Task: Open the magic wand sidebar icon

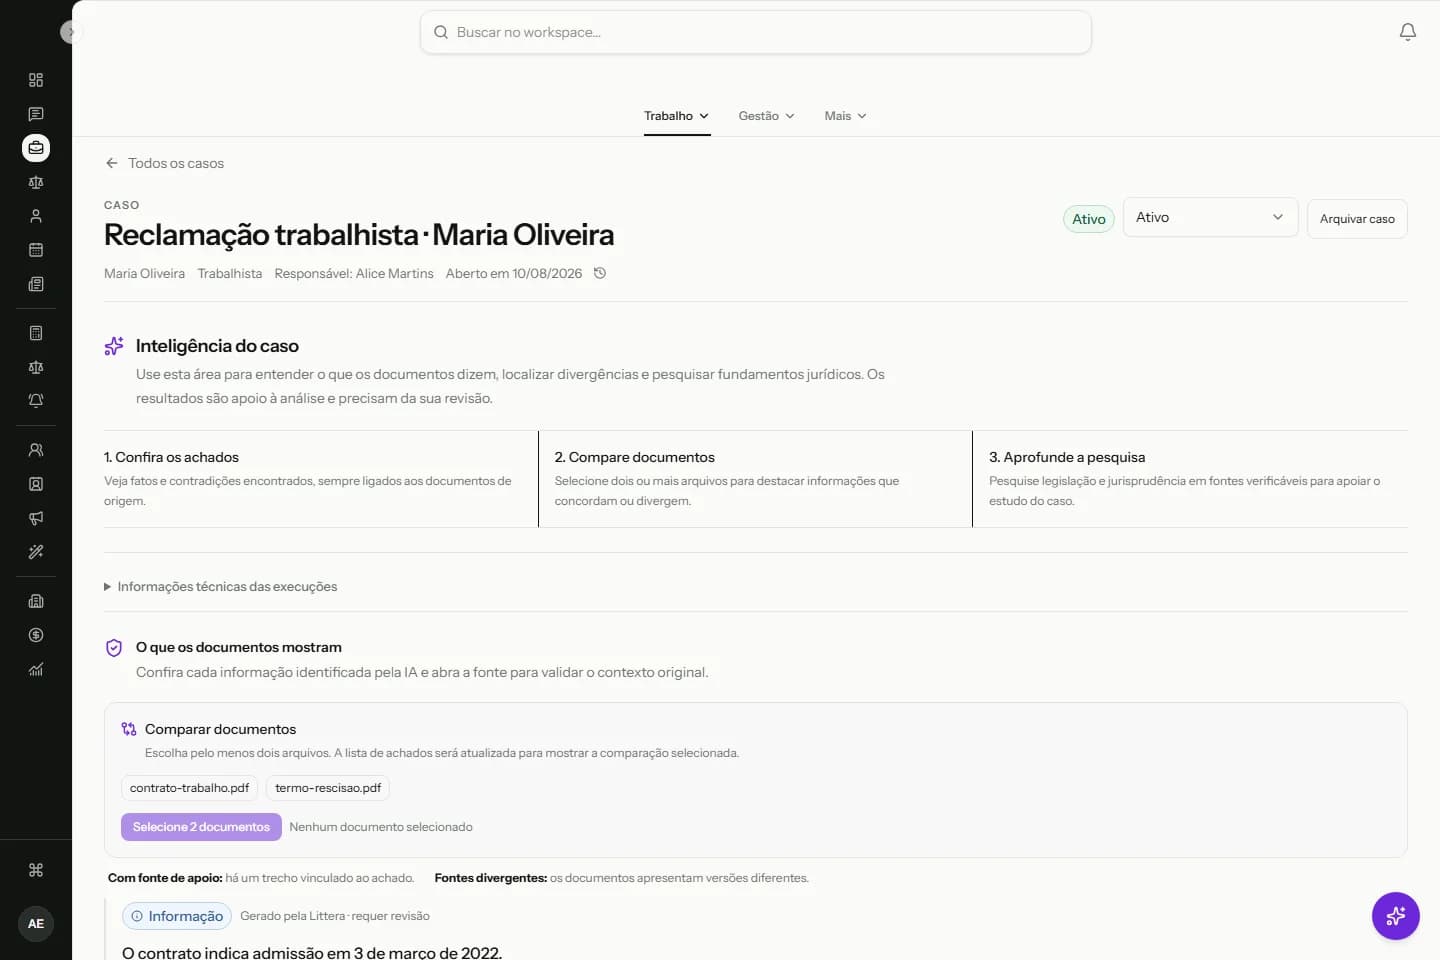Action: coord(36,552)
